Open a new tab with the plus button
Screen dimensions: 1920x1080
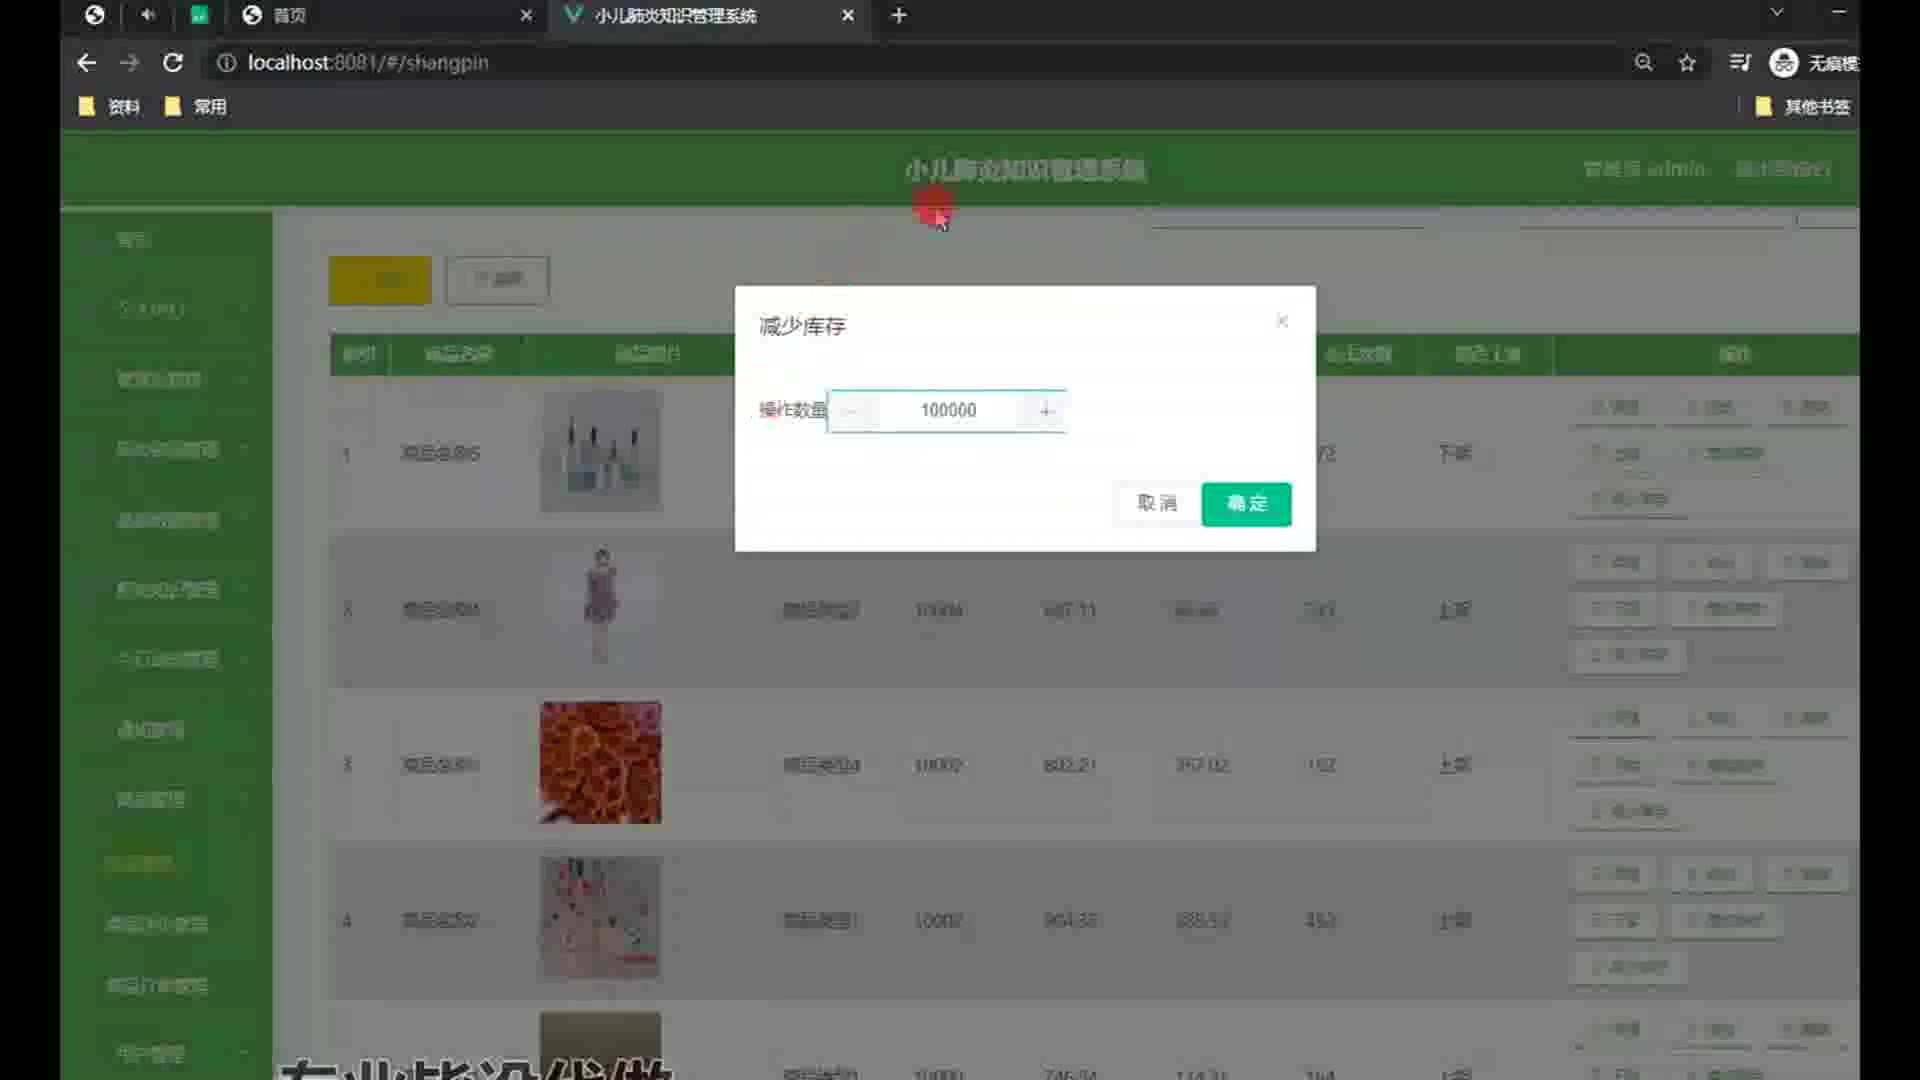899,15
